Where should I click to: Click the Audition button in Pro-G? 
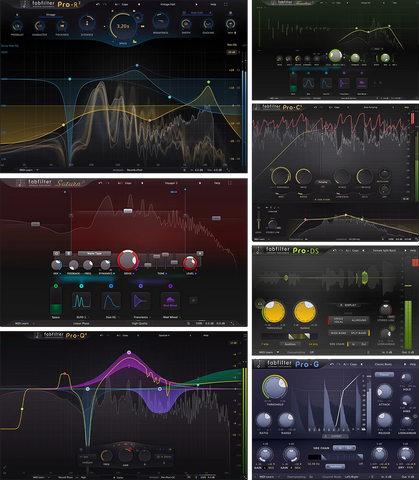[335, 466]
